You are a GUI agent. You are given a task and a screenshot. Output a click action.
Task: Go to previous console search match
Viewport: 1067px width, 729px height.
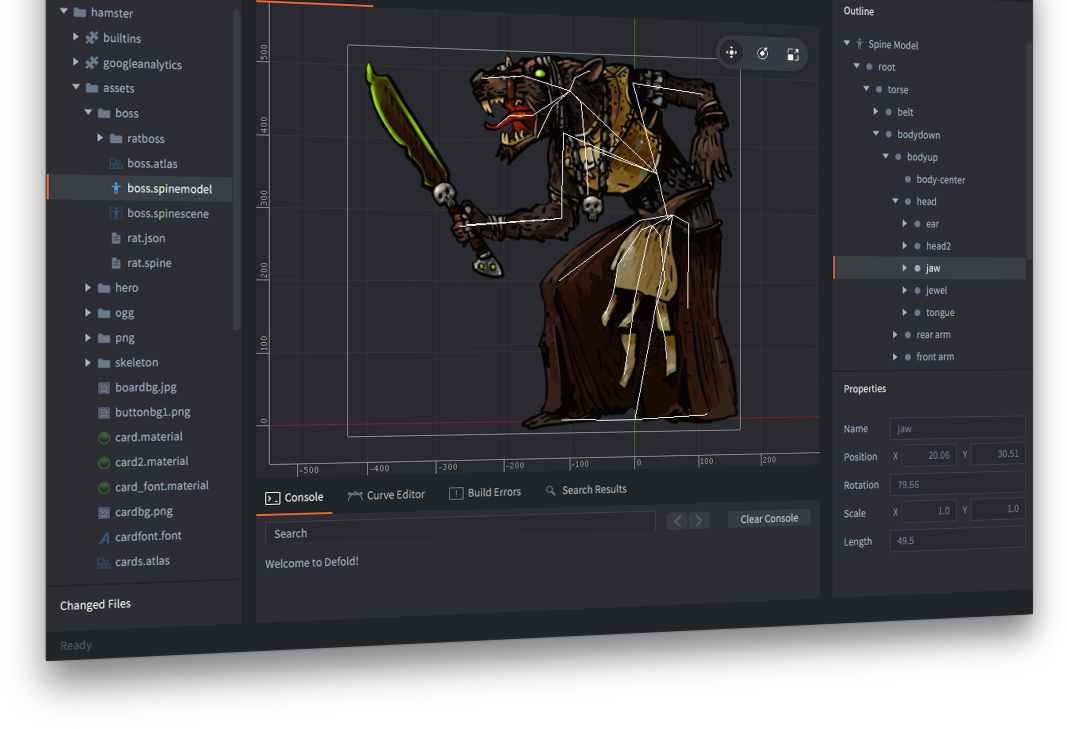[x=677, y=521]
